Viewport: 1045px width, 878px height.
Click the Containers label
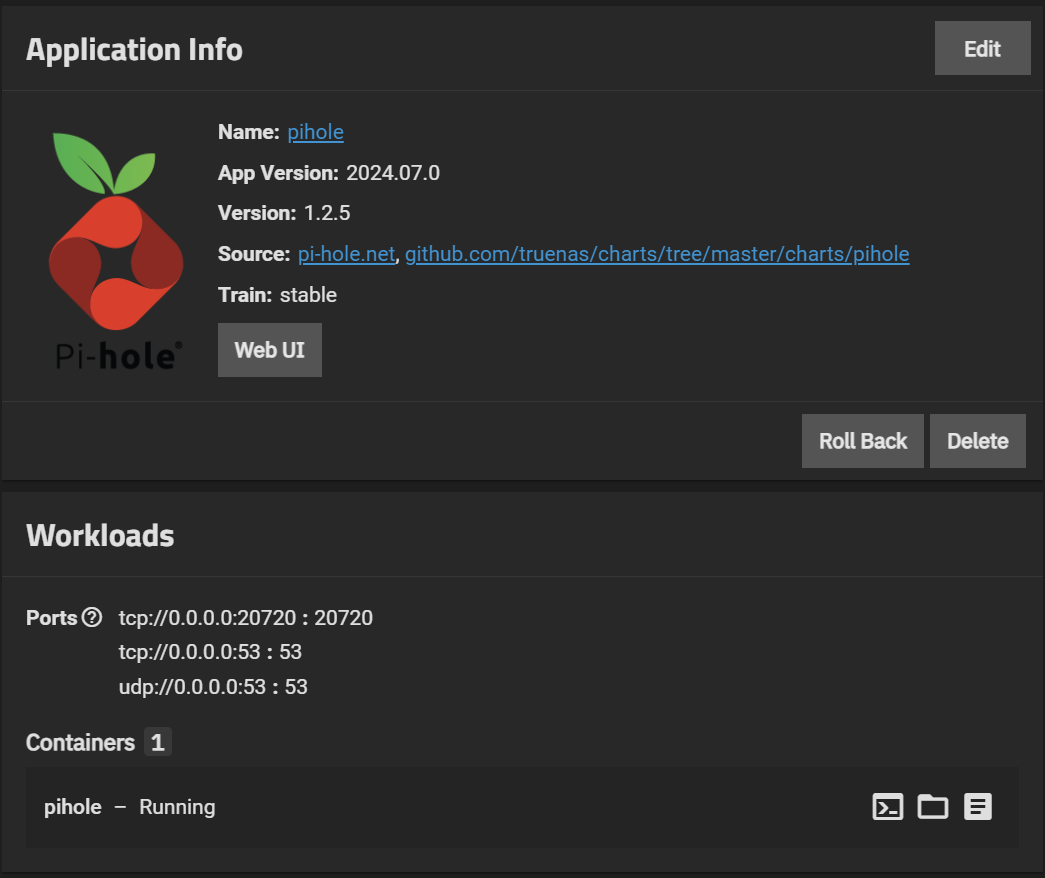[x=80, y=742]
